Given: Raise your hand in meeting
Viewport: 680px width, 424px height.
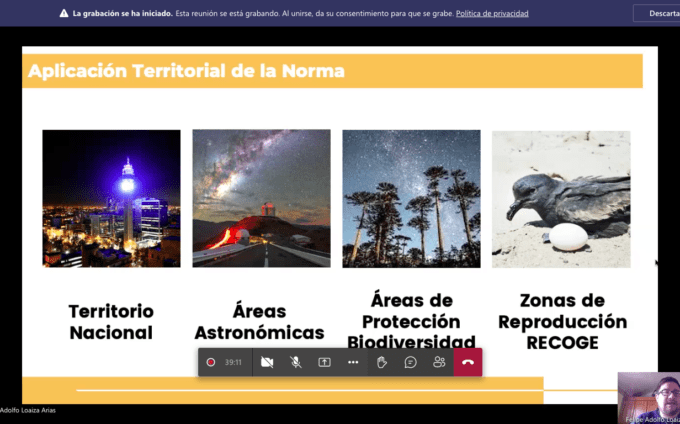Looking at the screenshot, I should 382,362.
